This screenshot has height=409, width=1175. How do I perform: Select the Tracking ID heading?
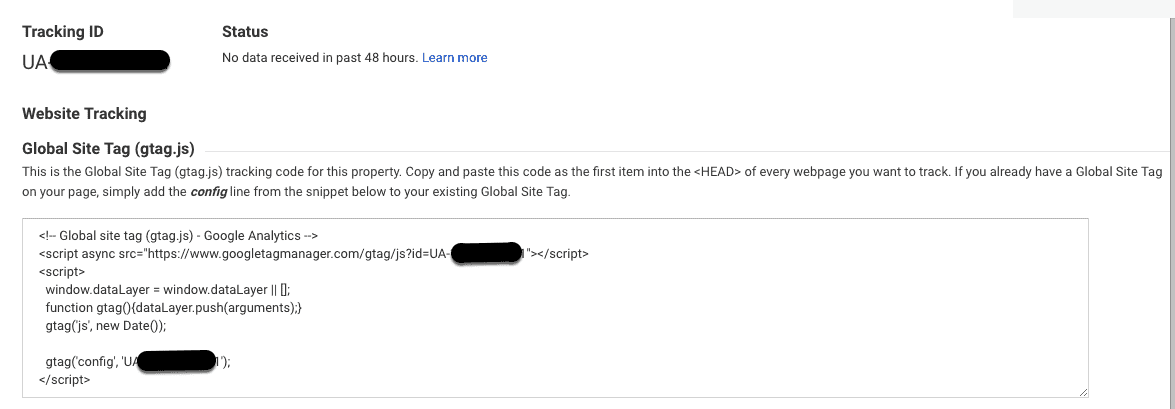[63, 31]
